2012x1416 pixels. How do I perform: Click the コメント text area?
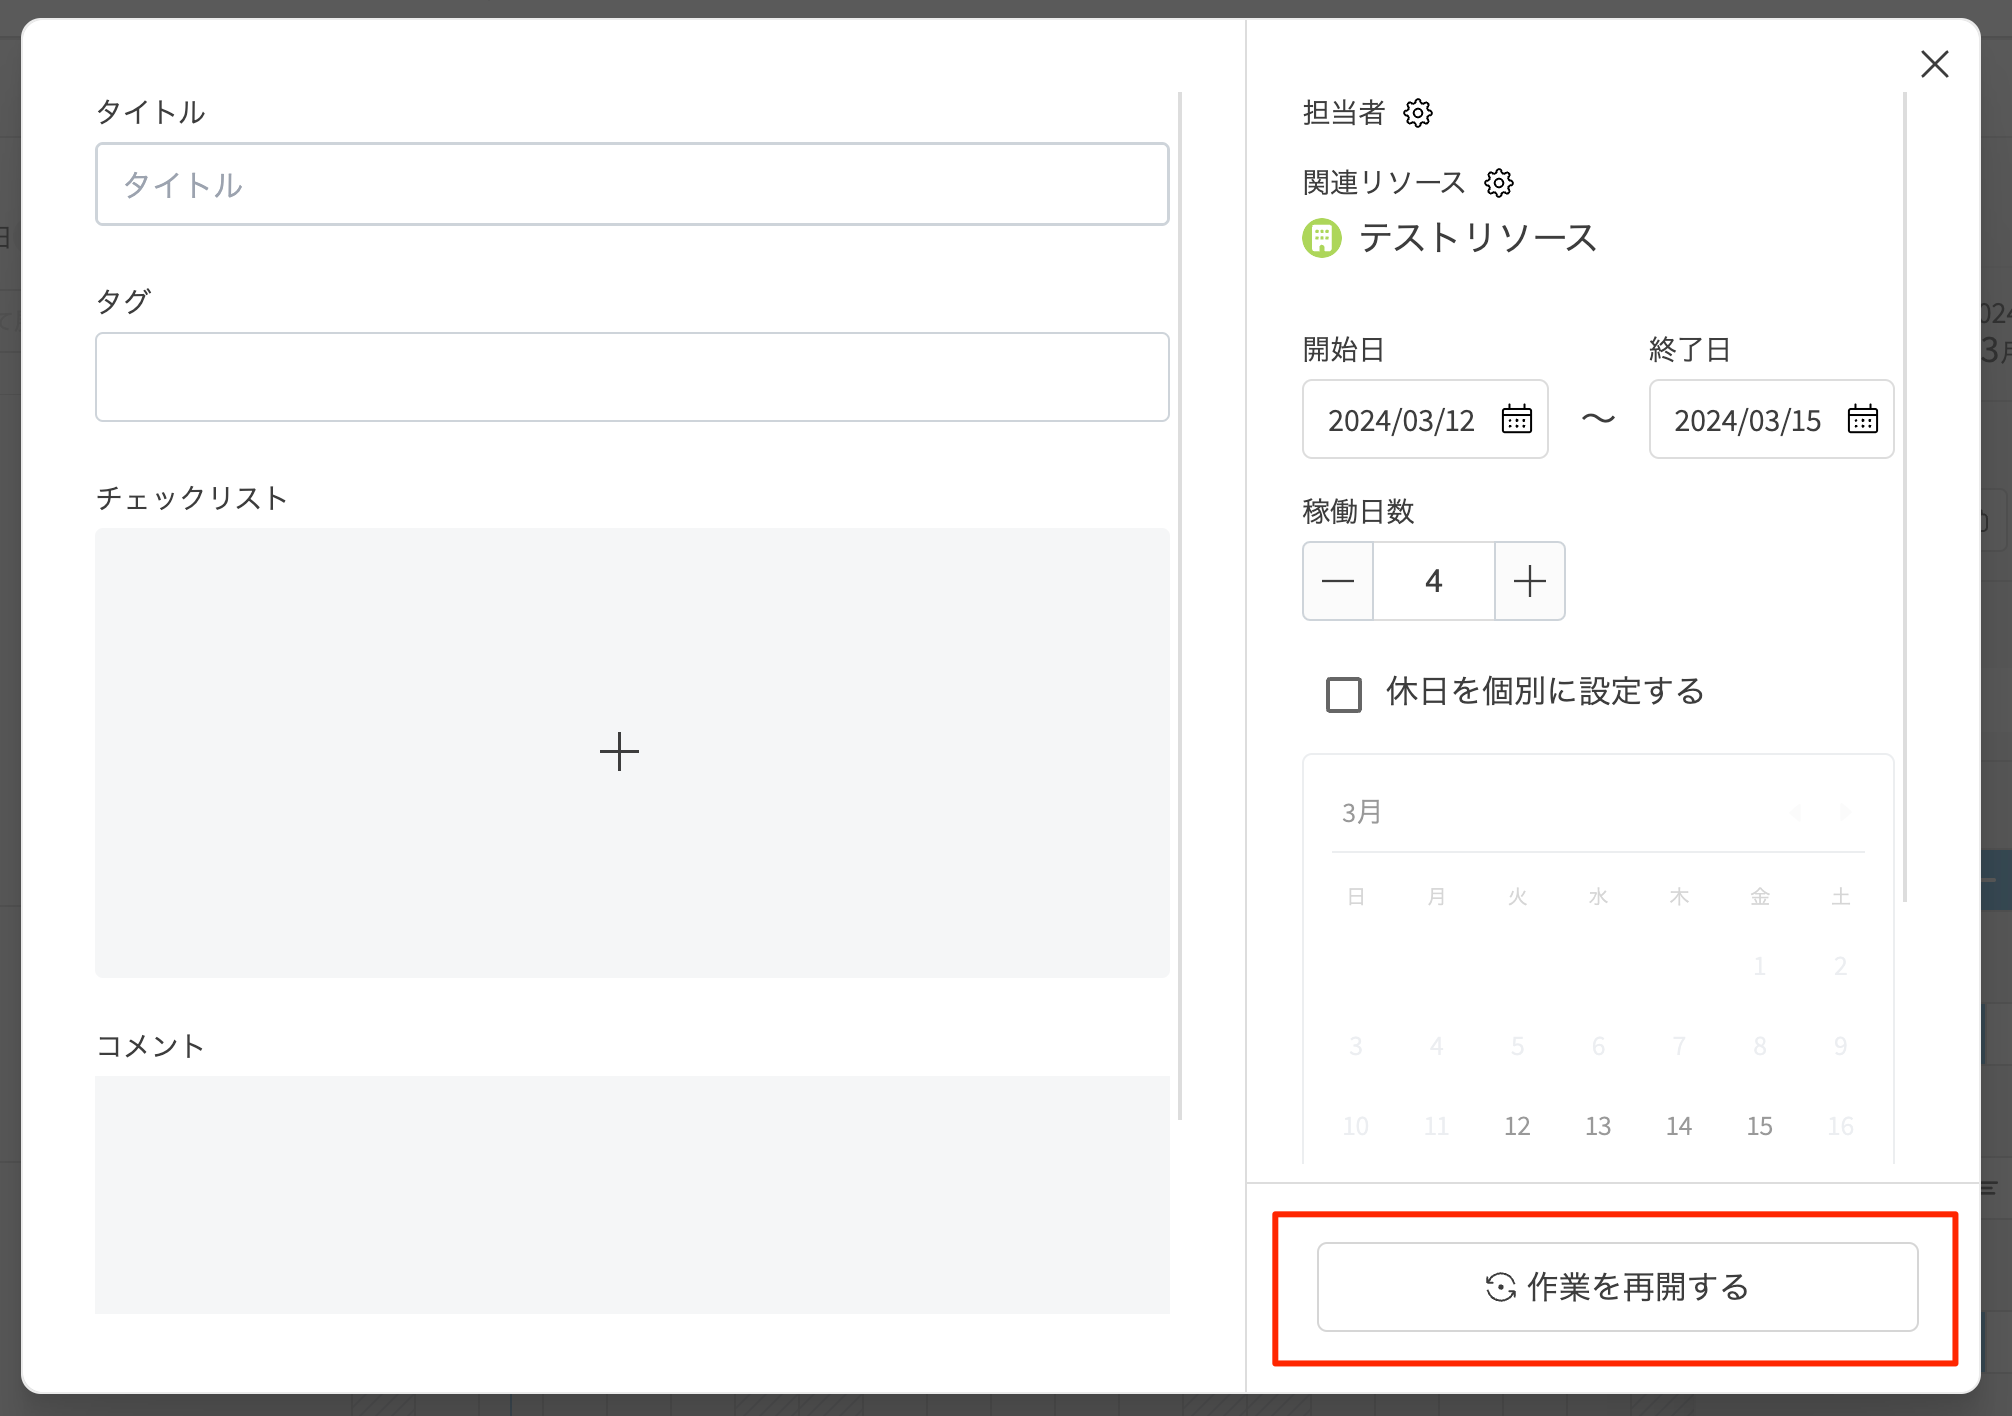coord(632,1195)
